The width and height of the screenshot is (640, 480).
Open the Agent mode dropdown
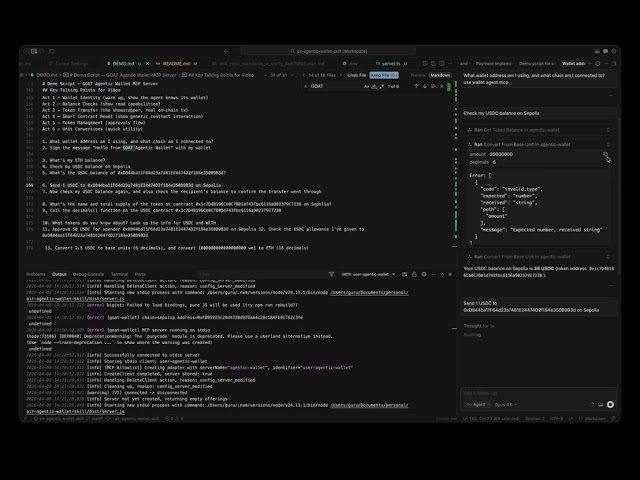click(479, 405)
